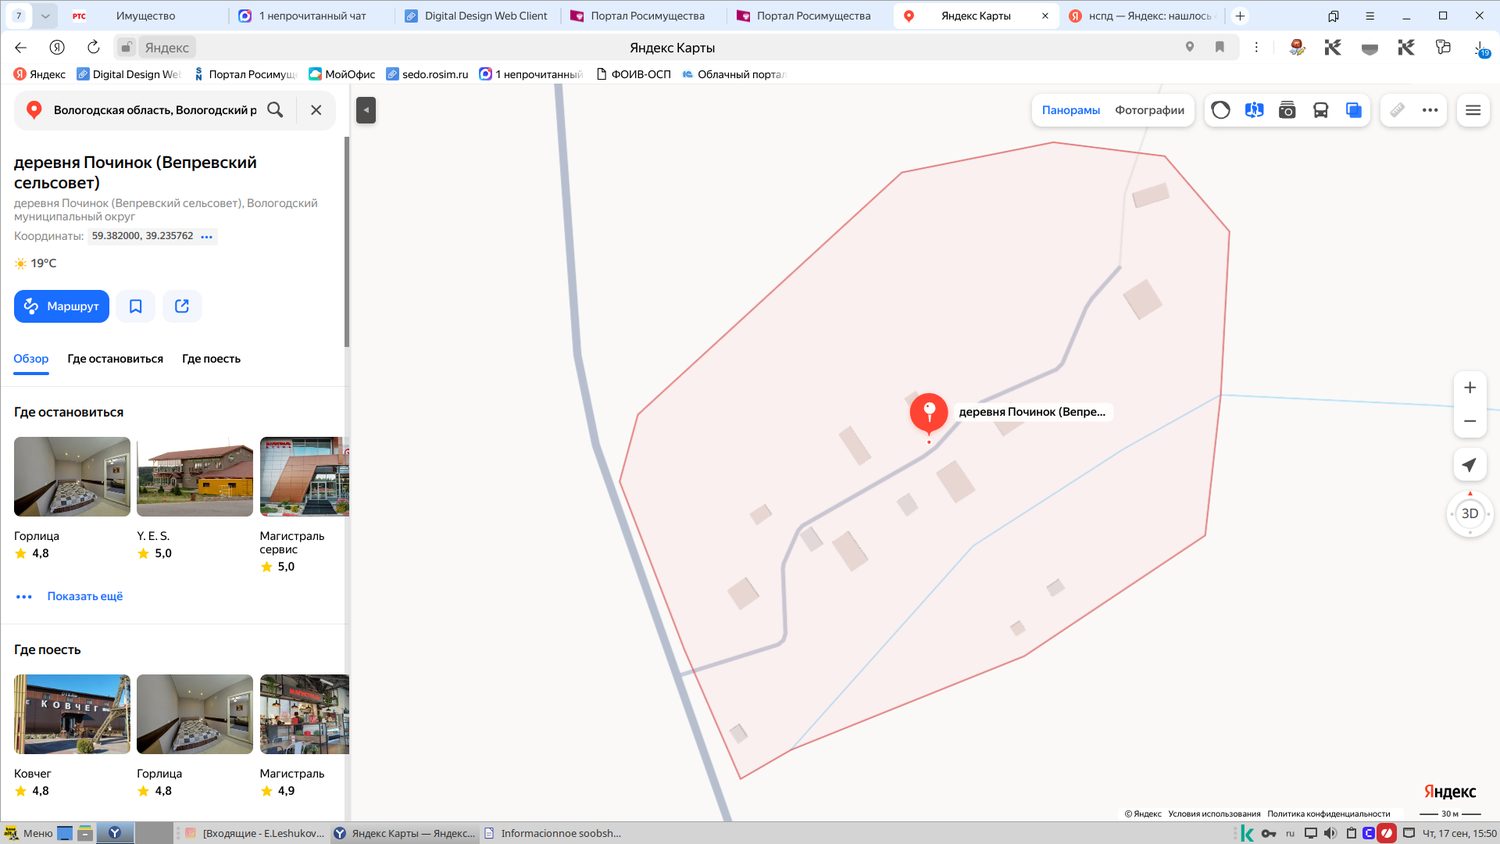Open the ФОИВ-ОСП bookmark
This screenshot has height=844, width=1500.
point(633,74)
